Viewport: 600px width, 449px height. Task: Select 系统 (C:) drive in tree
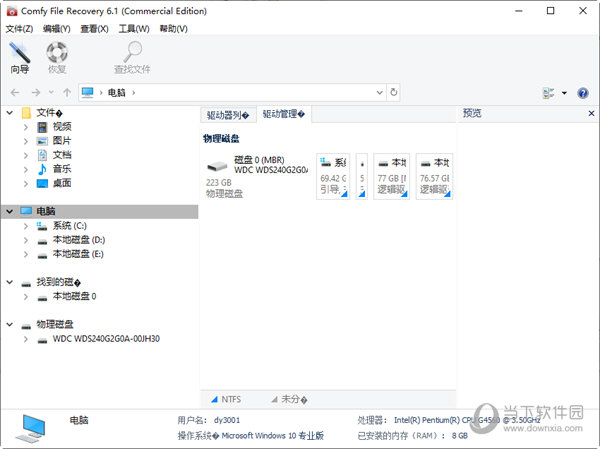click(x=70, y=226)
